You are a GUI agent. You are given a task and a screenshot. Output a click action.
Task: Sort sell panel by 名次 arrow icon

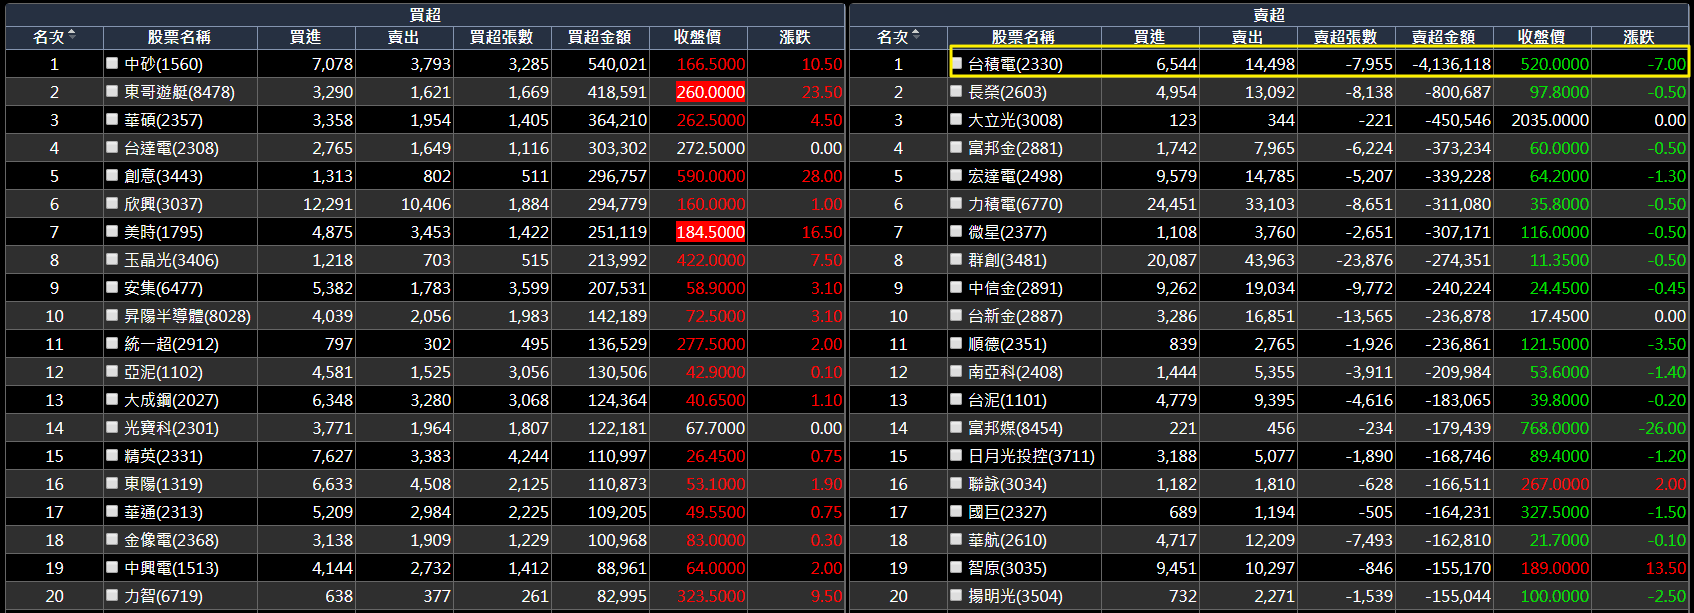click(x=916, y=36)
